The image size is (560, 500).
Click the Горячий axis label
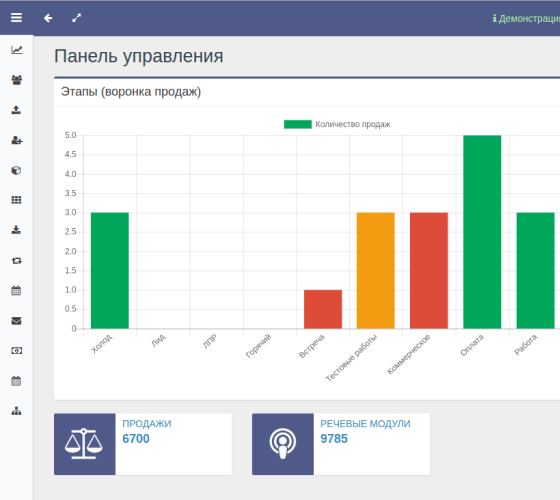click(258, 346)
